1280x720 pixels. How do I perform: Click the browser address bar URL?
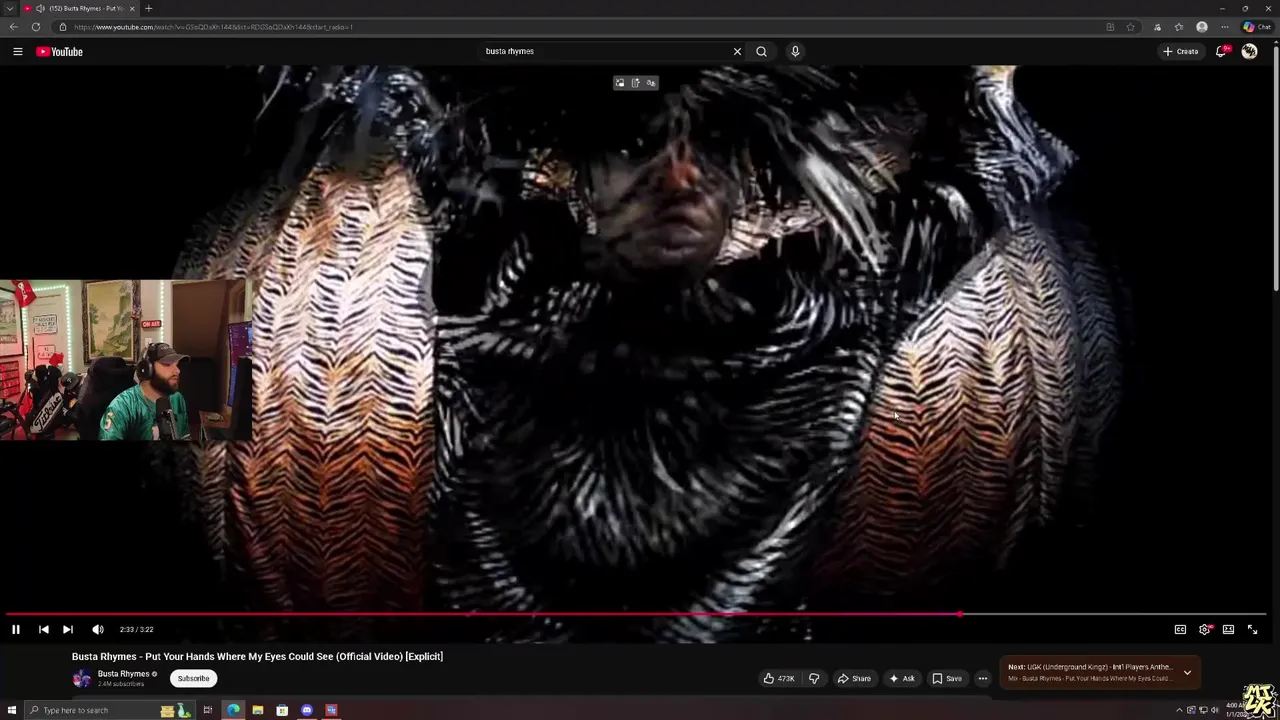pos(213,27)
